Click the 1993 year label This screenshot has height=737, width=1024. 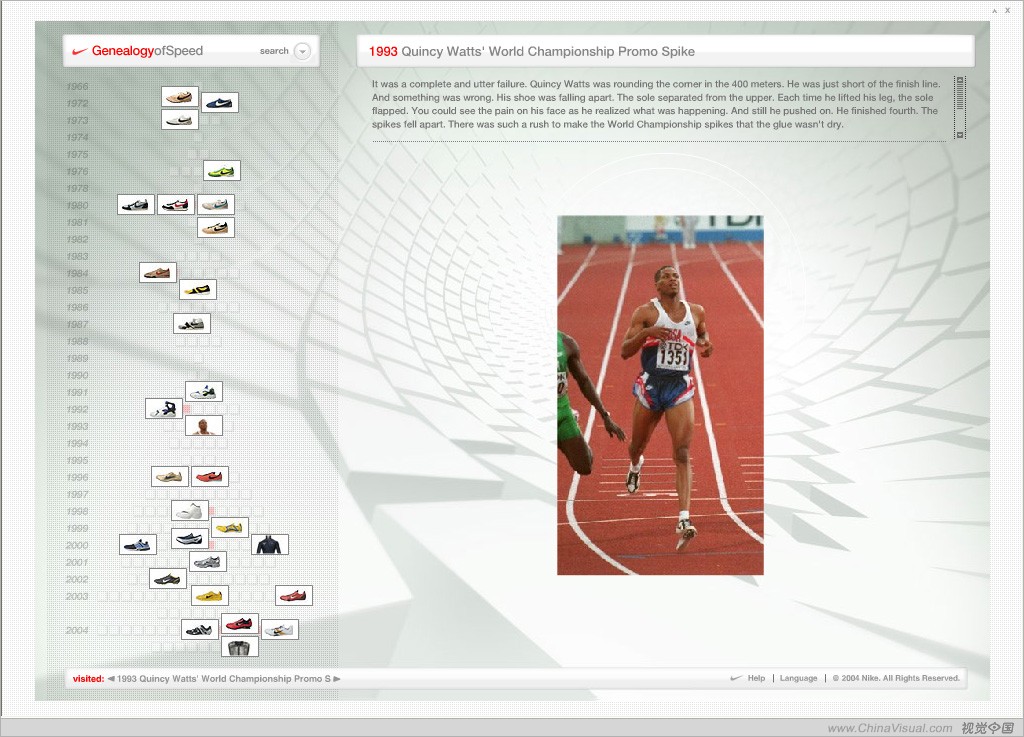tap(77, 426)
